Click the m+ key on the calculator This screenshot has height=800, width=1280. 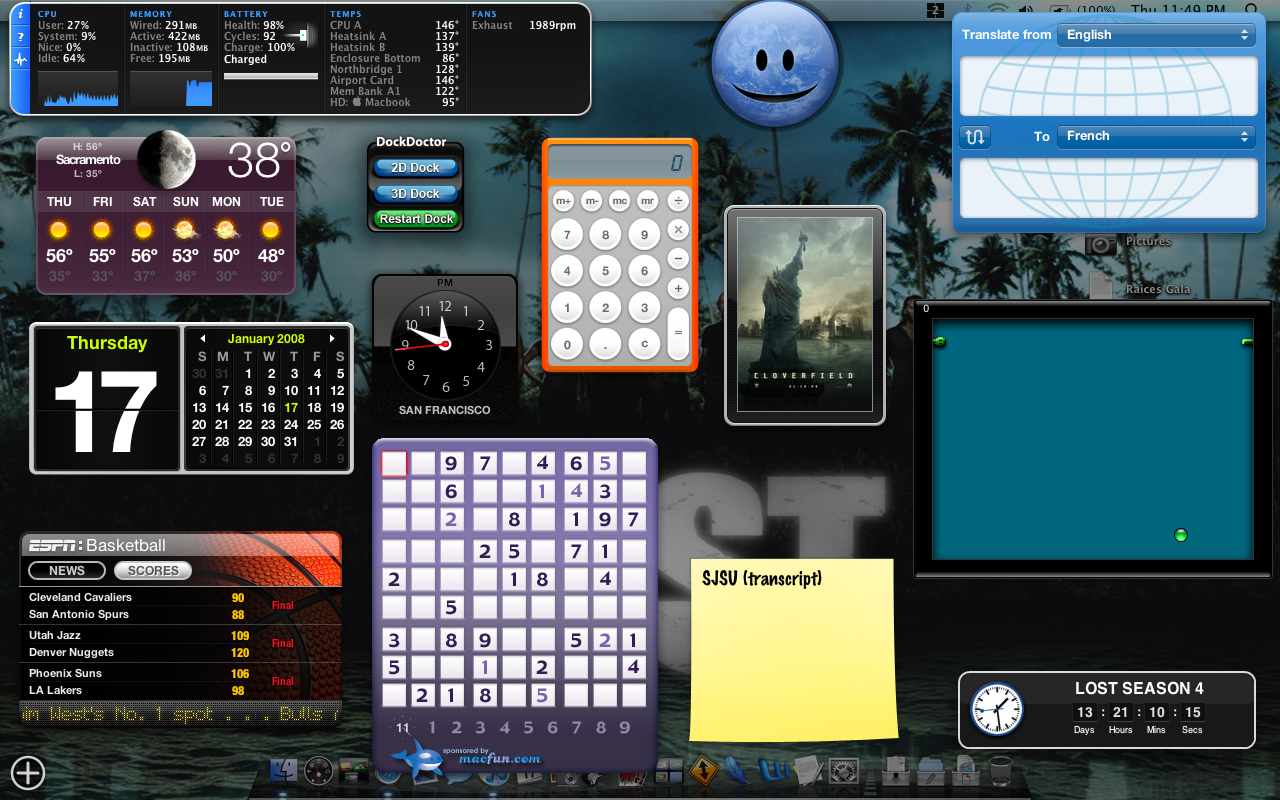(563, 200)
